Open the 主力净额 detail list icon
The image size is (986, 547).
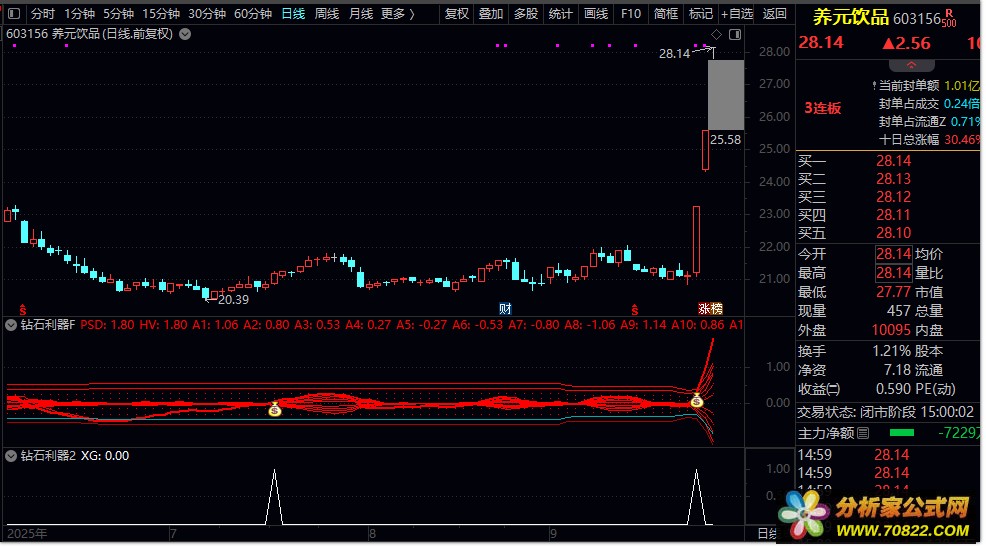coord(864,433)
